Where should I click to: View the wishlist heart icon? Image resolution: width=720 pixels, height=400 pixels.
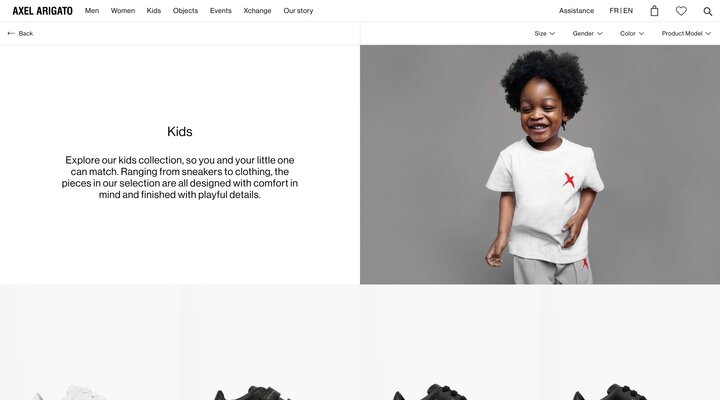pyautogui.click(x=681, y=11)
